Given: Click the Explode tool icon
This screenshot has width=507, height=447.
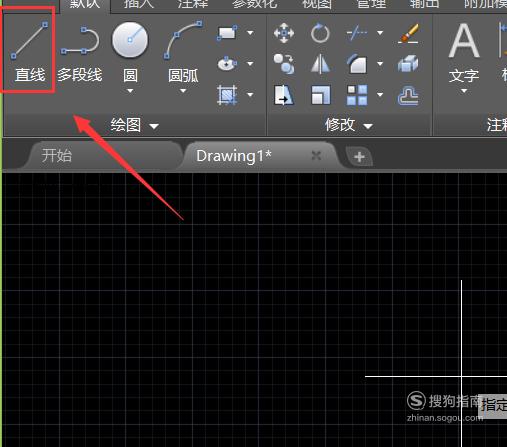Looking at the screenshot, I should pos(409,64).
